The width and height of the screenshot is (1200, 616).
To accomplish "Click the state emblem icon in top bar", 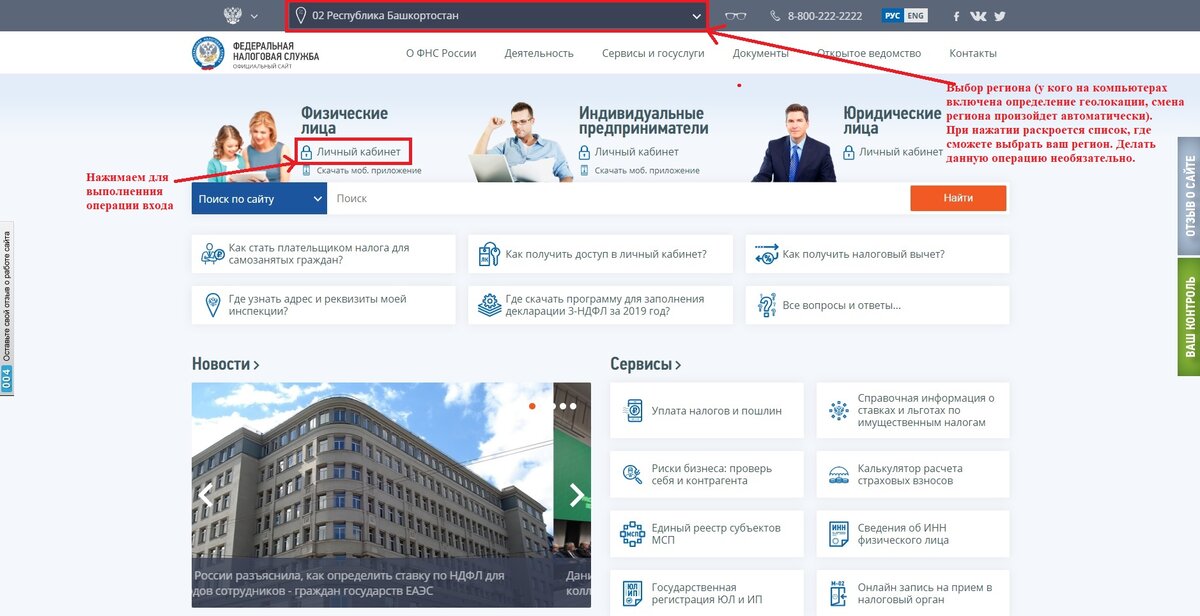I will tap(232, 16).
